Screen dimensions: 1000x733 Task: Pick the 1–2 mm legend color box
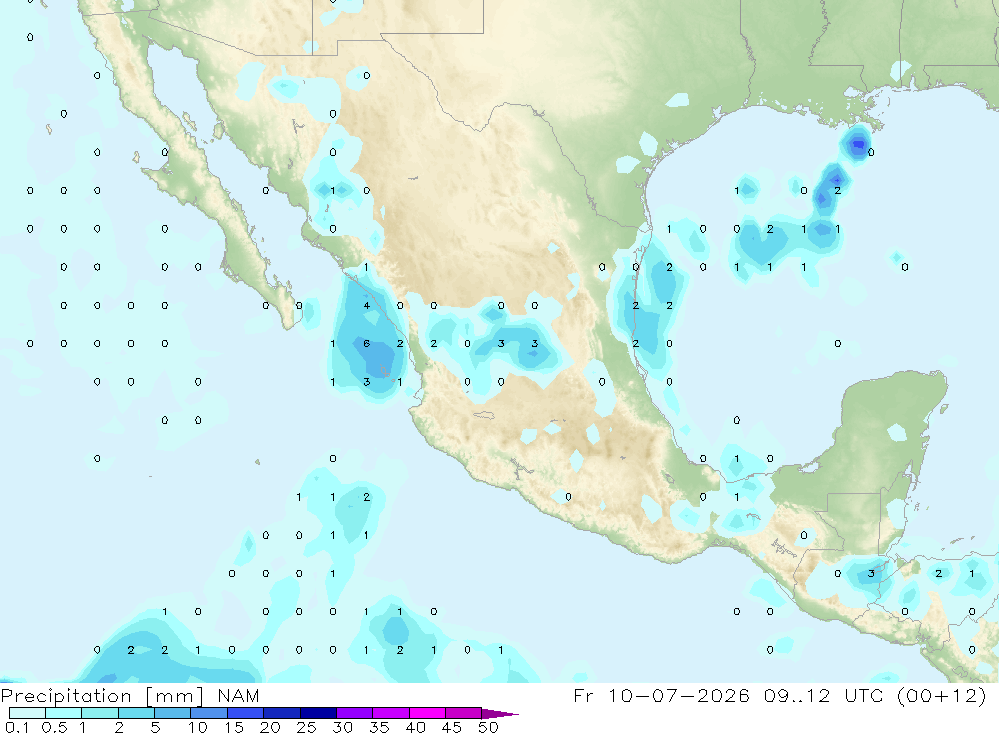point(100,713)
